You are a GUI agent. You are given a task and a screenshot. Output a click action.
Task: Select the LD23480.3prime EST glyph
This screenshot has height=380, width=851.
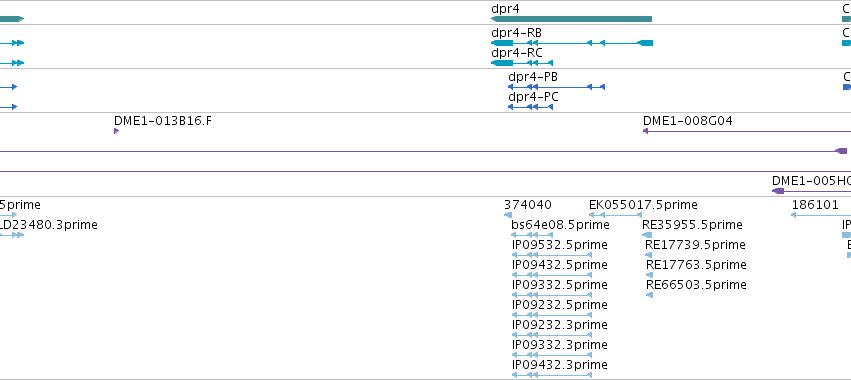pos(12,235)
